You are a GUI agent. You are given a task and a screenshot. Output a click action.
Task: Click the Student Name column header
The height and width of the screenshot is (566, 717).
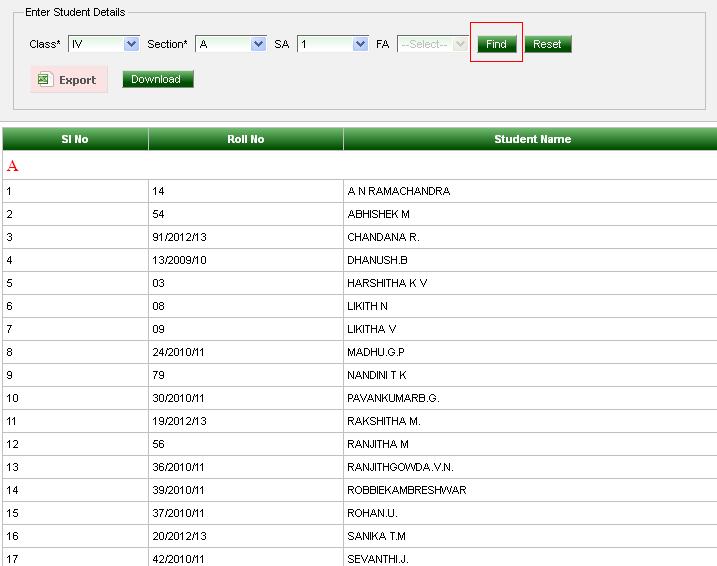pos(532,139)
